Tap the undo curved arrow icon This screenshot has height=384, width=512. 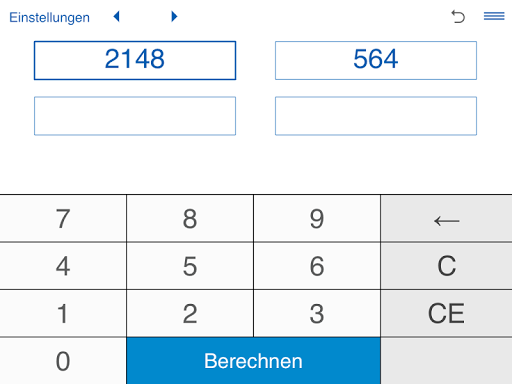click(x=458, y=16)
